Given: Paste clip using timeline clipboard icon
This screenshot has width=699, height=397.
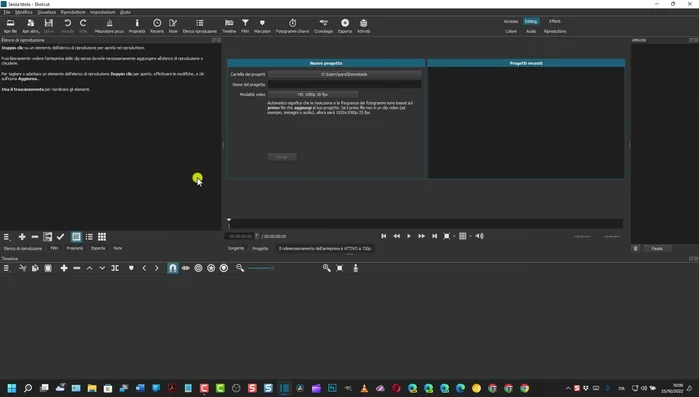Looking at the screenshot, I should [x=48, y=268].
